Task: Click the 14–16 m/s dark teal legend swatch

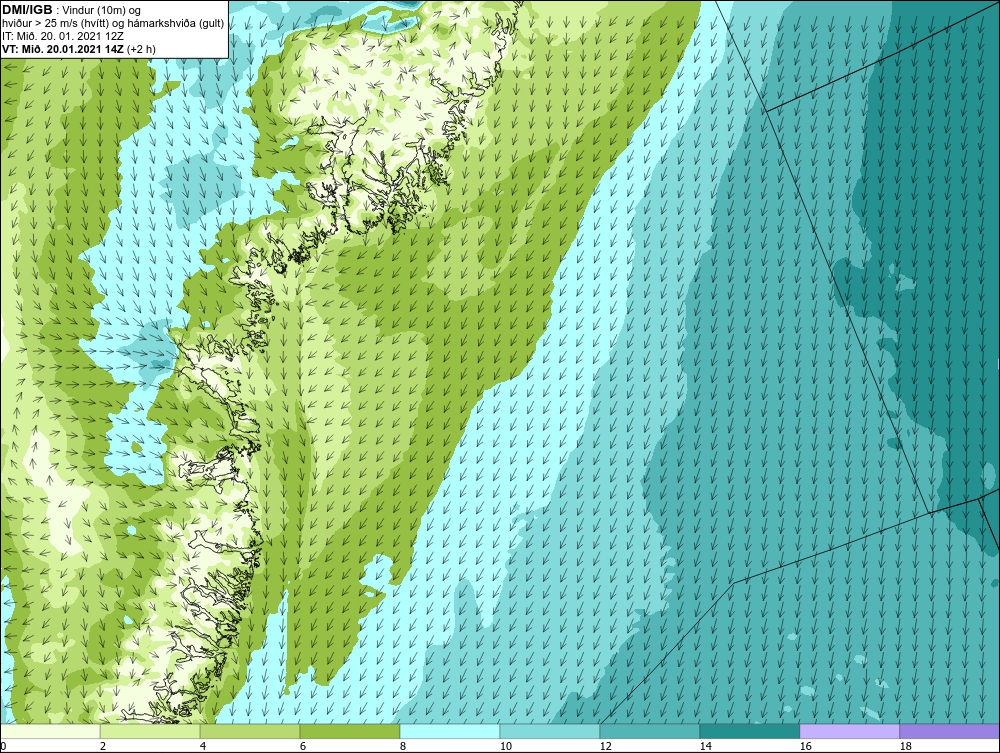Action: (x=749, y=731)
